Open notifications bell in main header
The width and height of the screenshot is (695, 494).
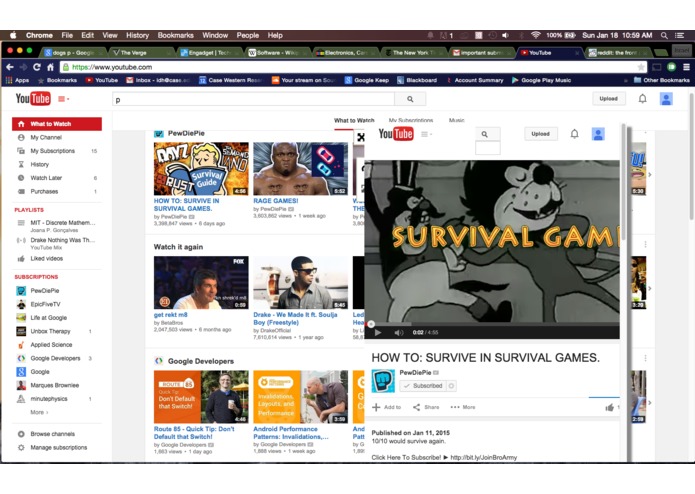[x=642, y=99]
